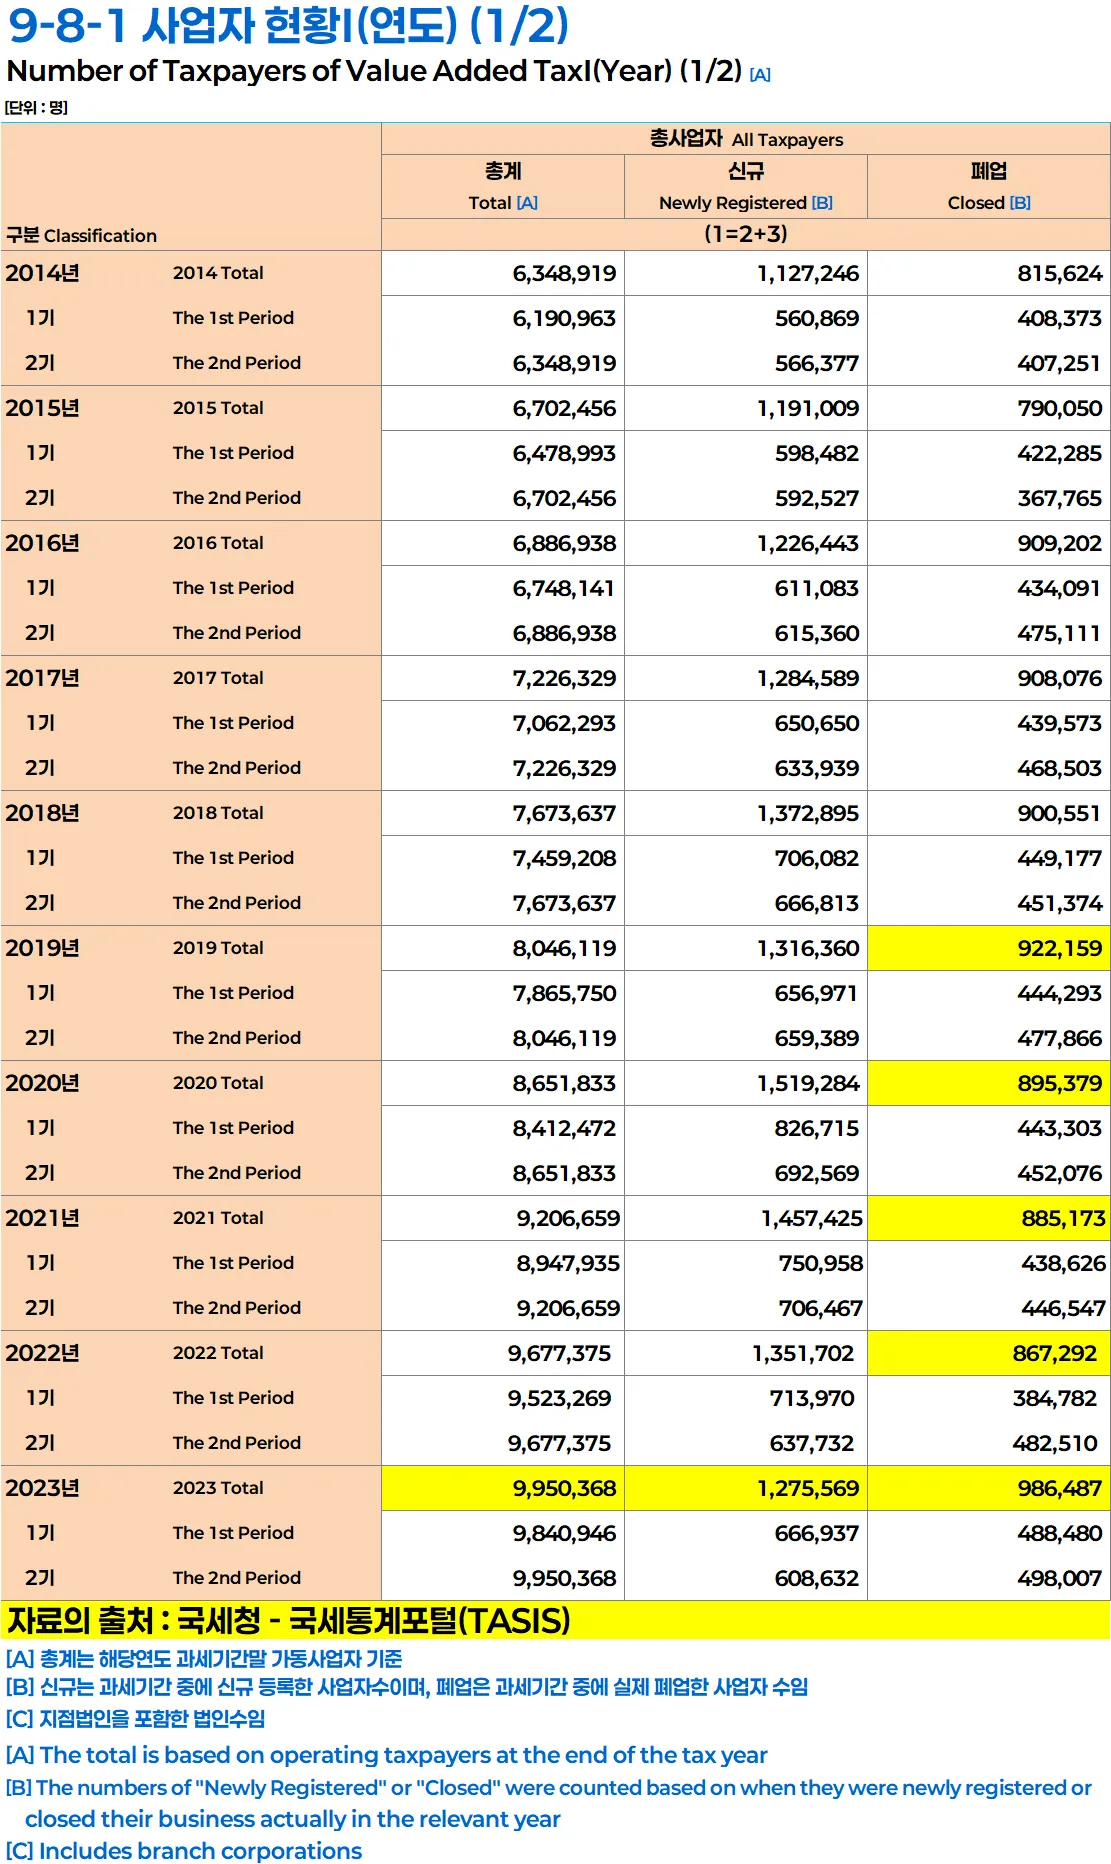The height and width of the screenshot is (1864, 1111).
Task: Select newly registered value 1,372,895
Action: (808, 814)
